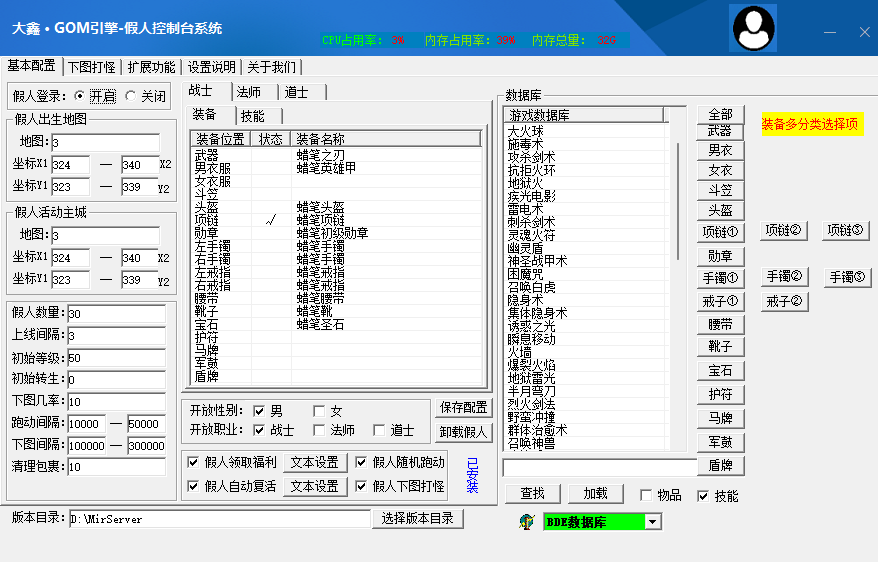Click 保存配置 button
878x562 pixels.
pyautogui.click(x=464, y=408)
